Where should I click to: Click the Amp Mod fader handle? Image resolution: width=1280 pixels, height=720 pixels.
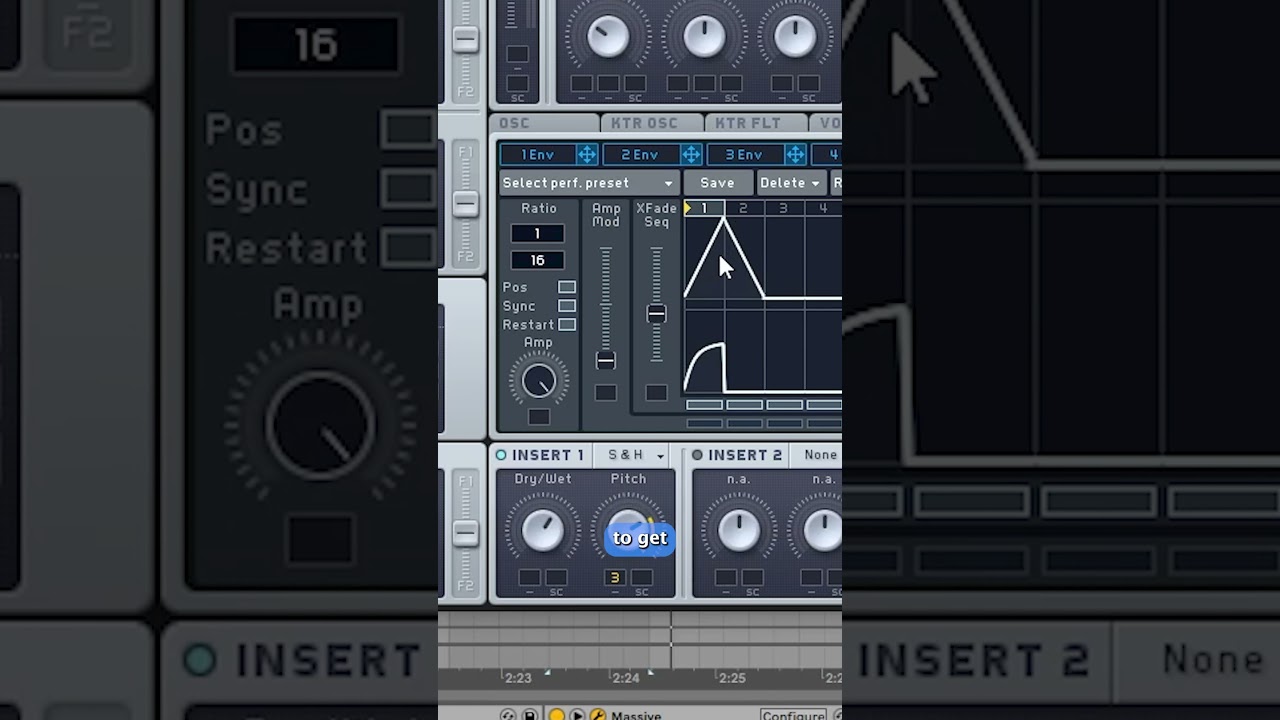[x=606, y=360]
